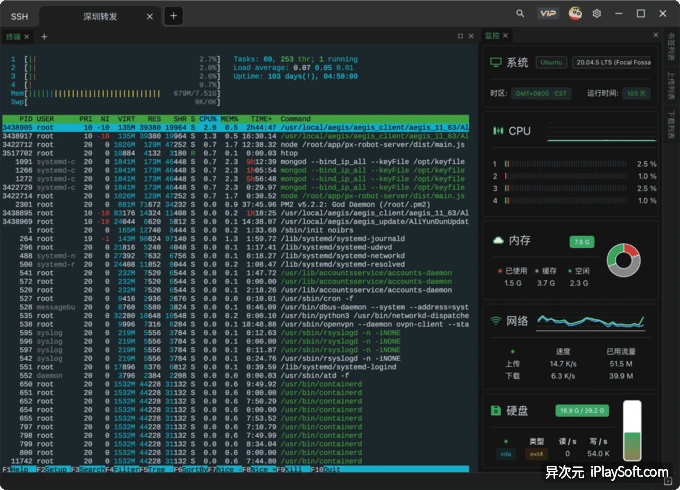This screenshot has height=490, width=680.
Task: Sort by TIME+ column header
Action: [x=261, y=119]
